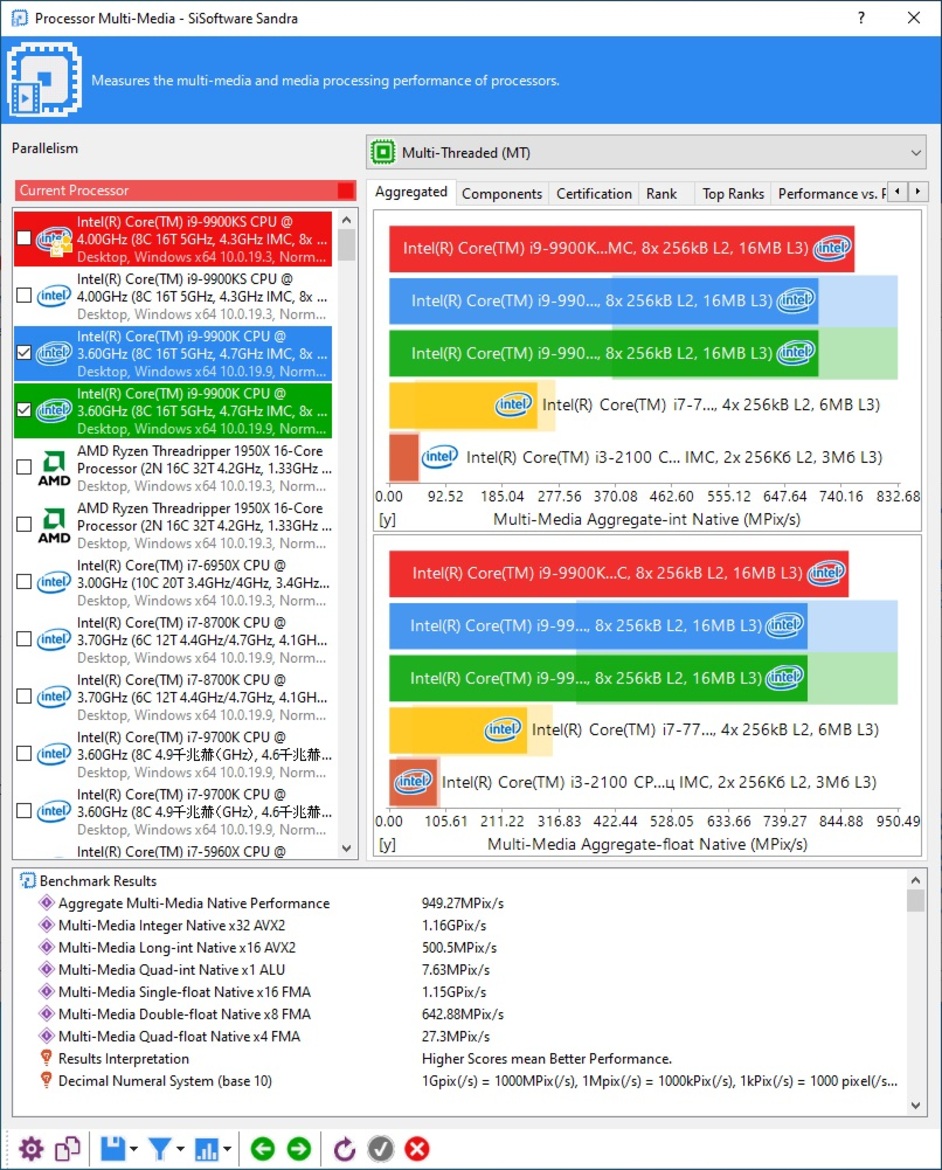Click the purple refresh arrow icon
This screenshot has width=942, height=1170.
click(344, 1148)
